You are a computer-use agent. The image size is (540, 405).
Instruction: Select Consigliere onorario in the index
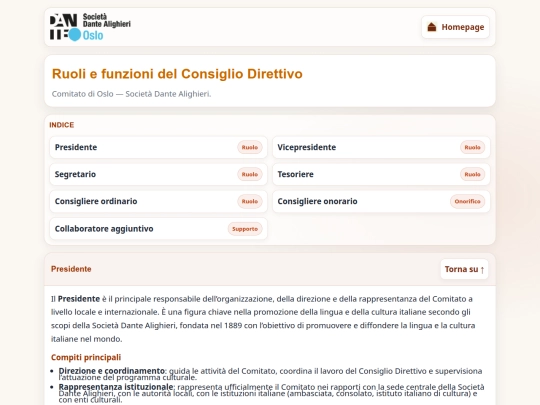(x=381, y=201)
